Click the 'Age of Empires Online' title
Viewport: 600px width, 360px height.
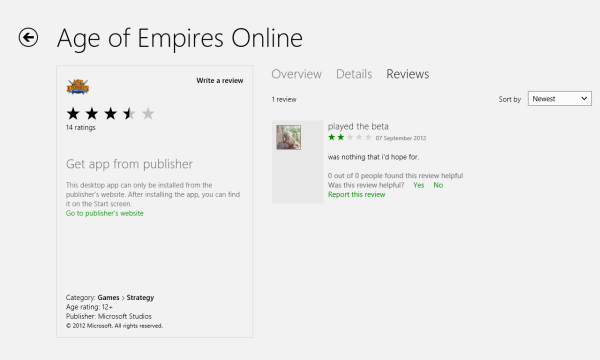(180, 38)
